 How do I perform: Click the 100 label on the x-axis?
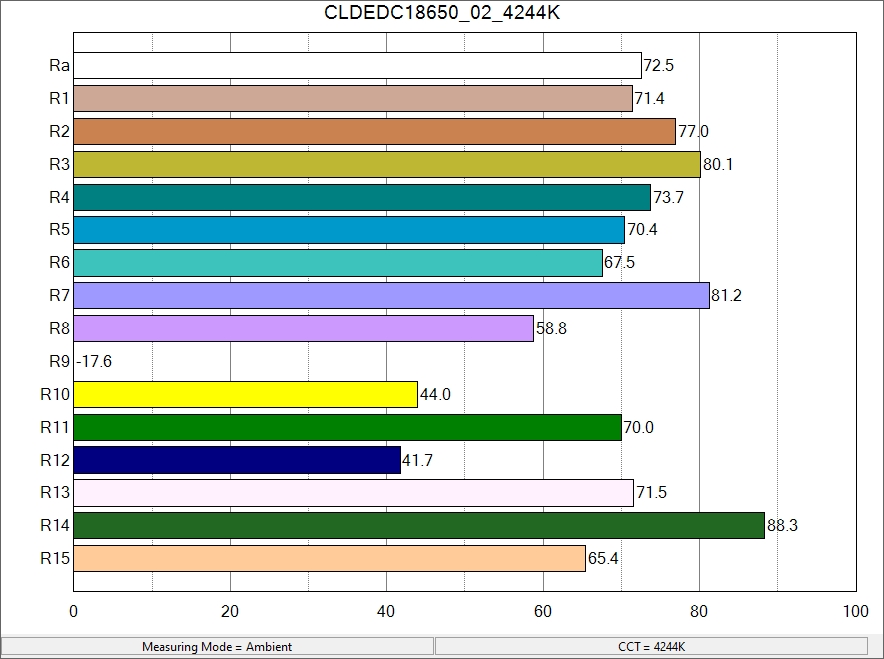click(x=855, y=612)
